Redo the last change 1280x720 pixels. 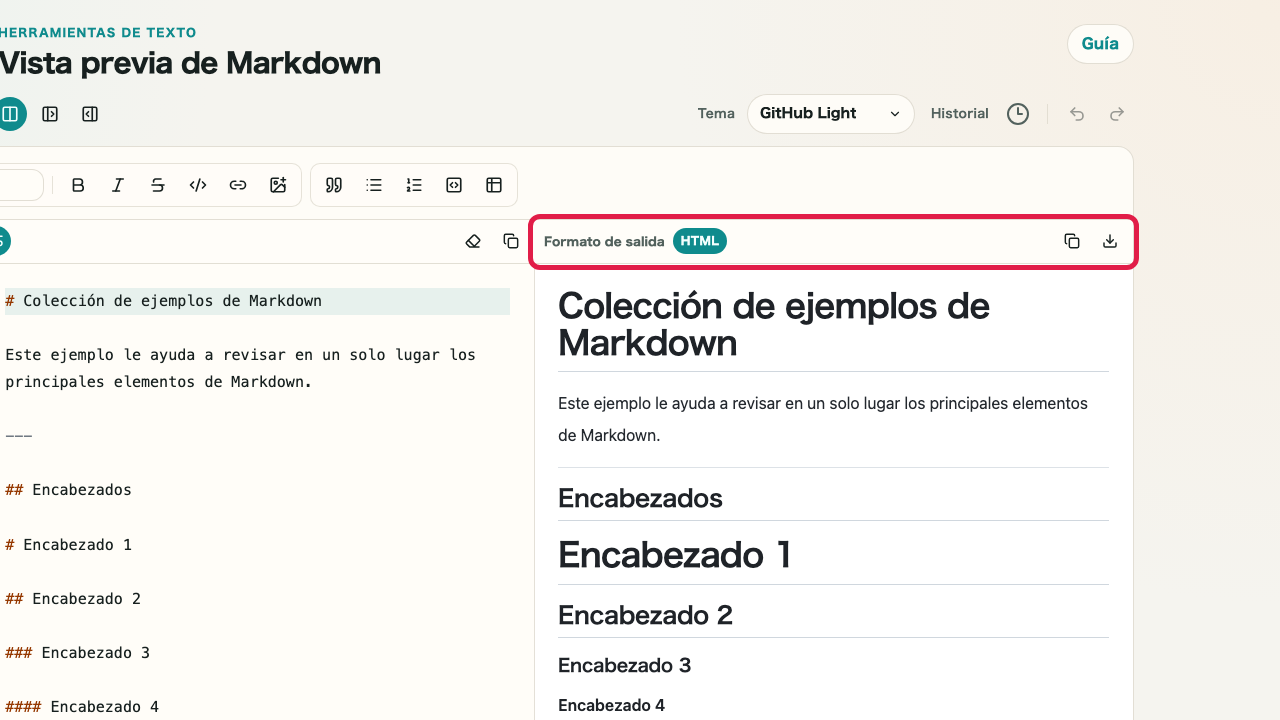1117,114
